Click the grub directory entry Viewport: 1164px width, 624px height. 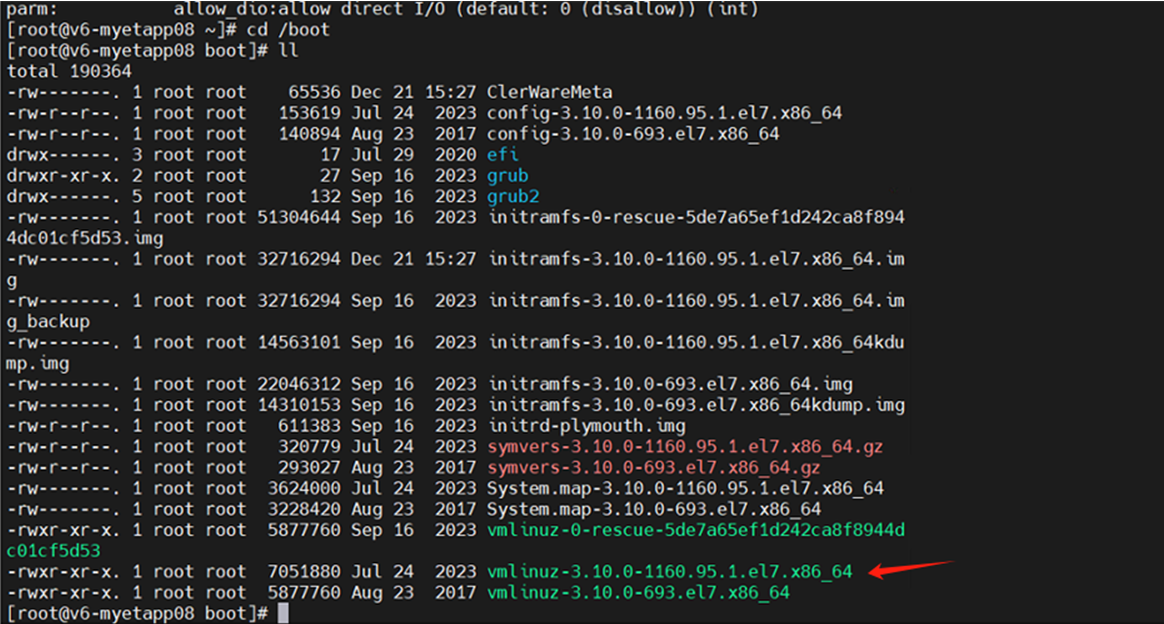click(508, 176)
